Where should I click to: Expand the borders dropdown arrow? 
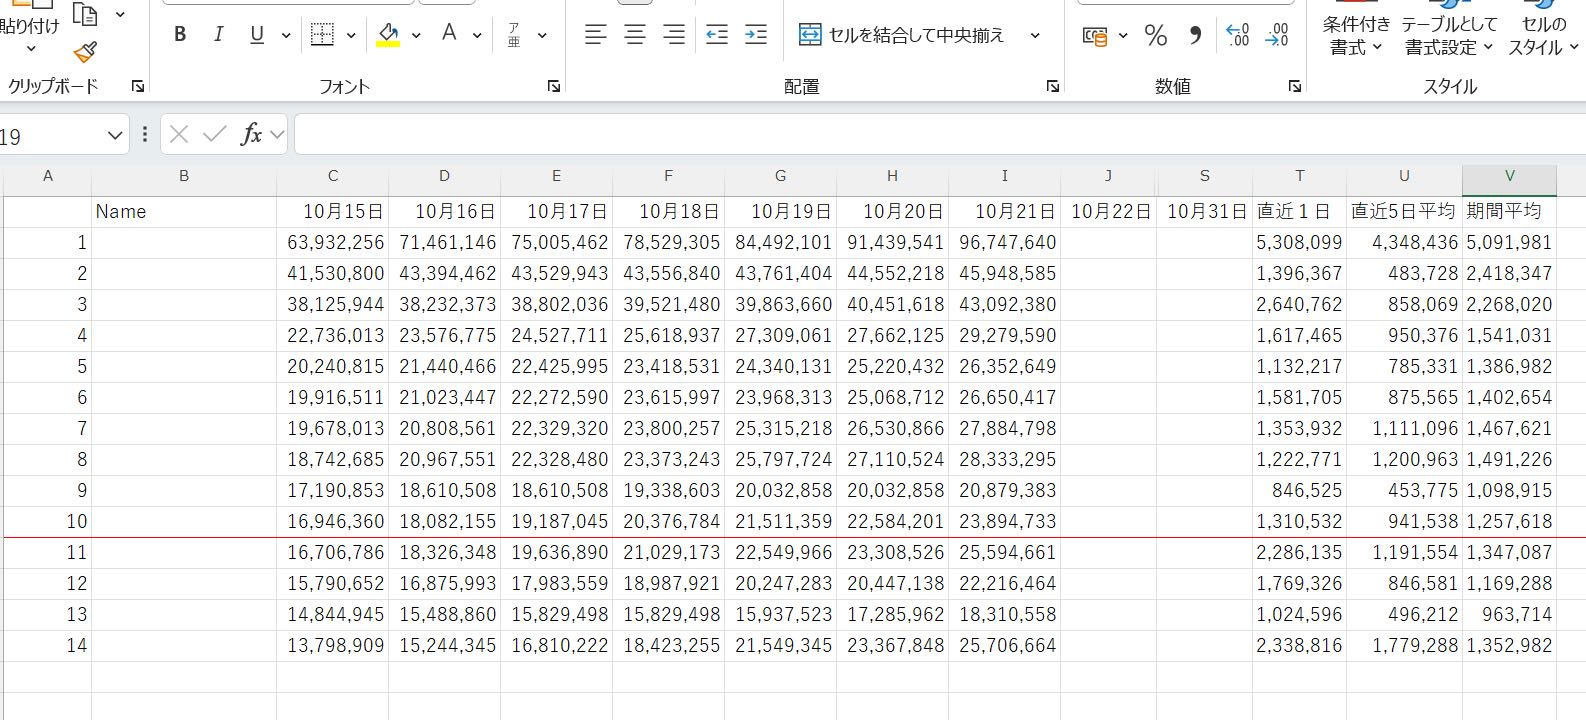pos(351,36)
